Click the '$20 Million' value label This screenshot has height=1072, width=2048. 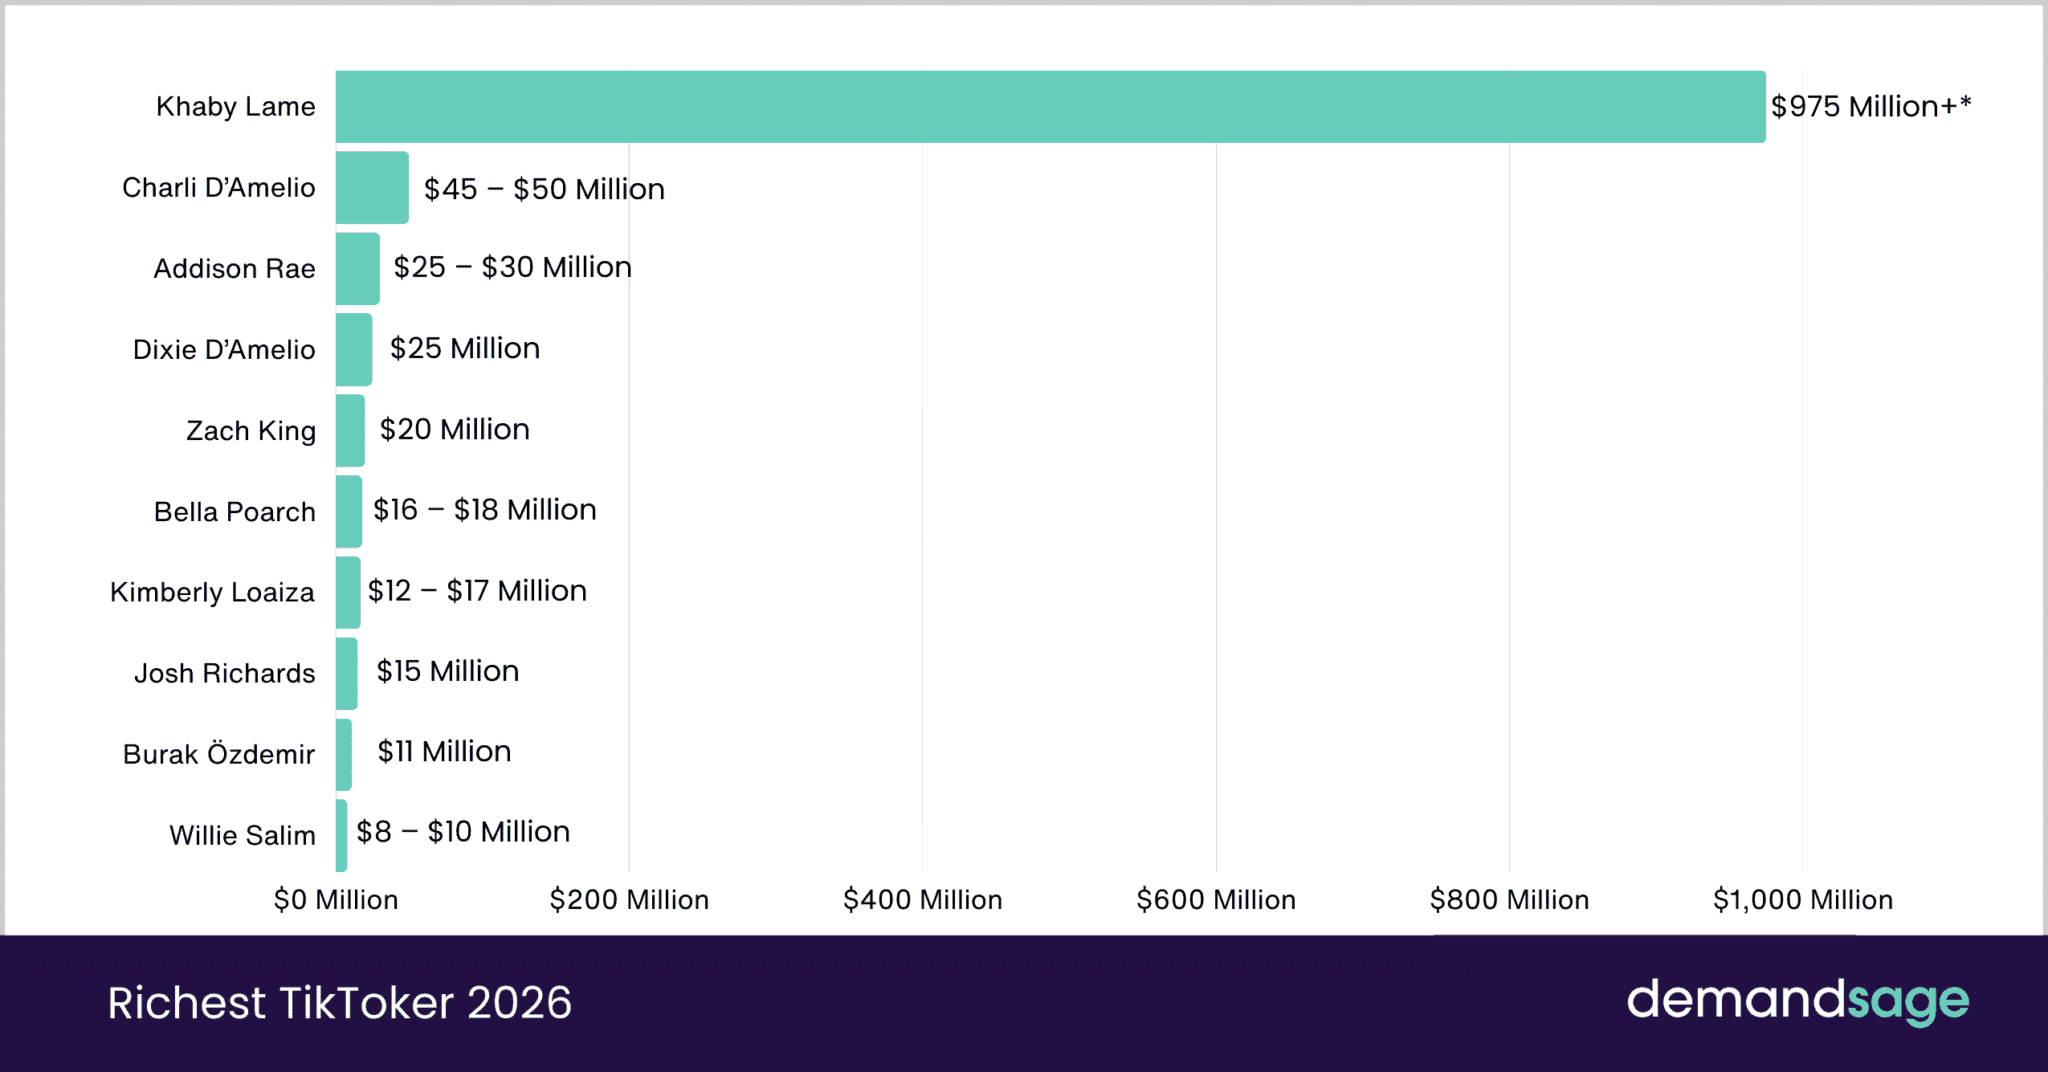pos(455,429)
